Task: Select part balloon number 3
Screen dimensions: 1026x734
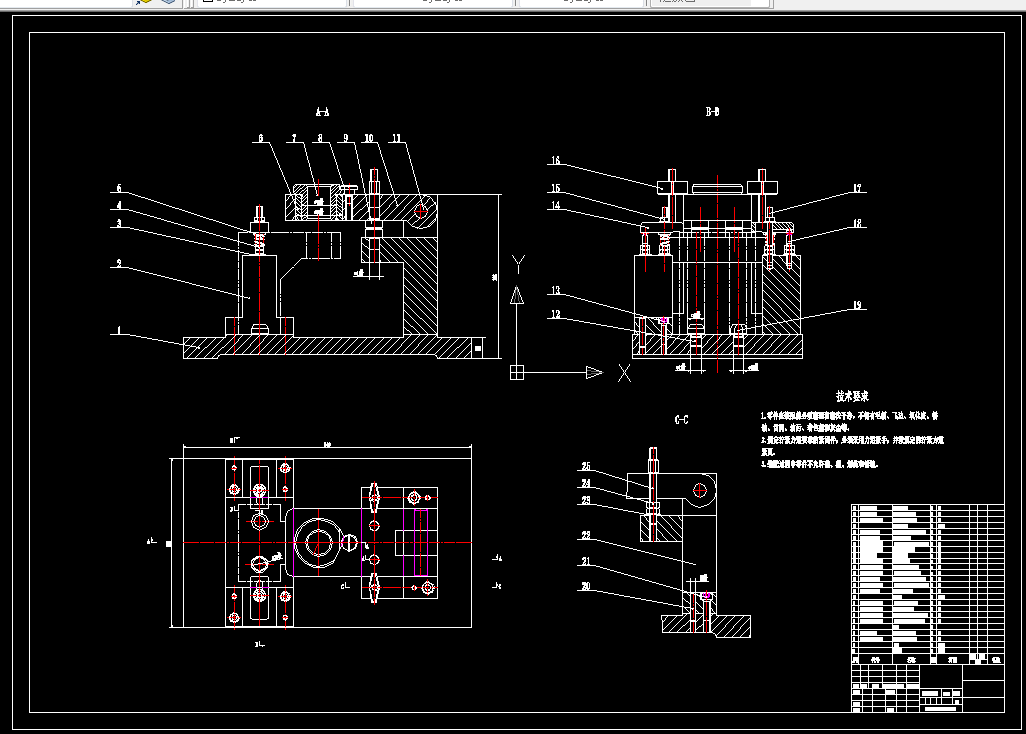Action: coord(119,223)
